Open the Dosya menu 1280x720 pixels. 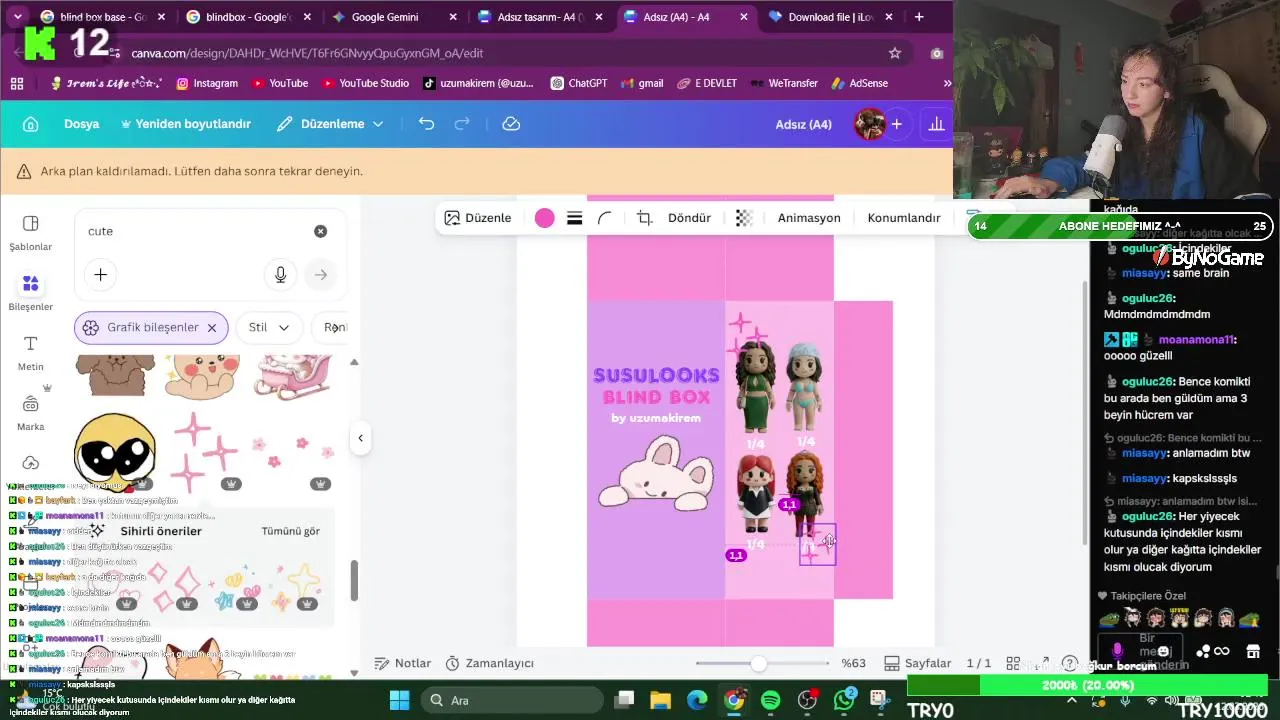coord(81,124)
